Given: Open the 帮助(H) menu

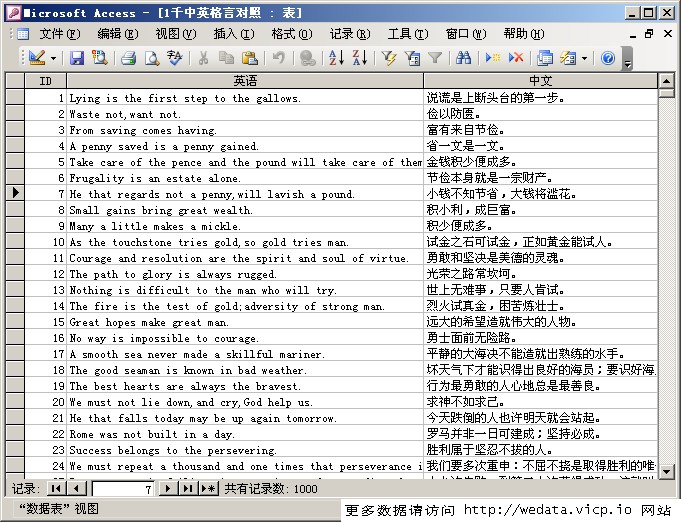Looking at the screenshot, I should click(524, 33).
